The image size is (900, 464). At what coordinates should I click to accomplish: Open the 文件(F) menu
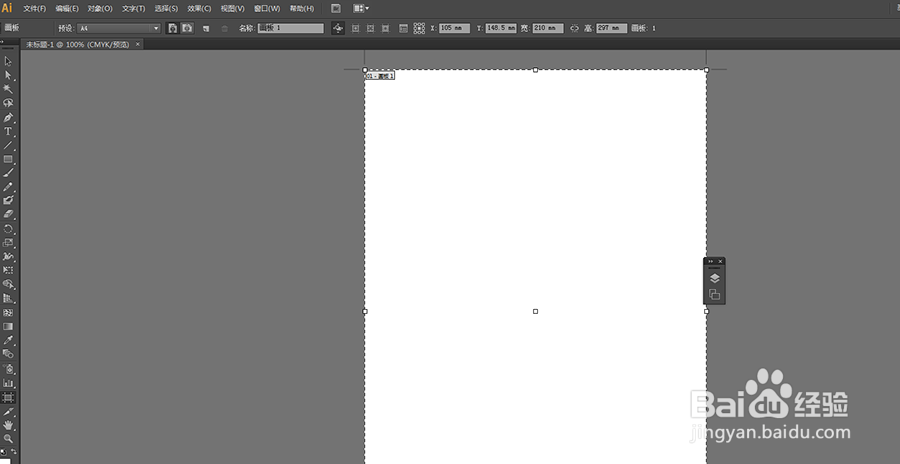[x=34, y=9]
